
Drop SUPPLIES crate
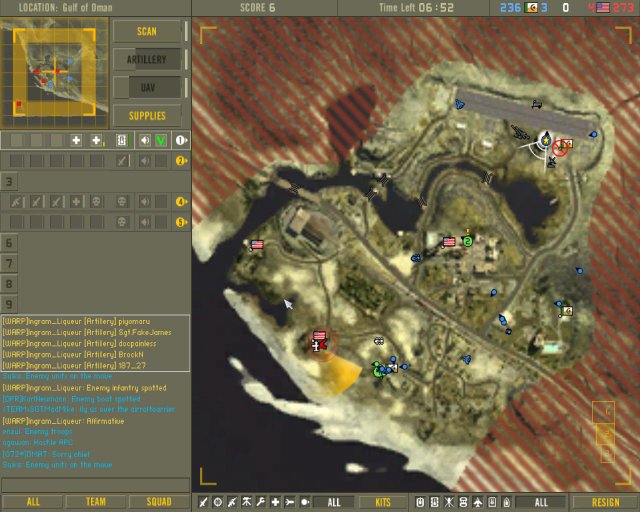click(147, 116)
